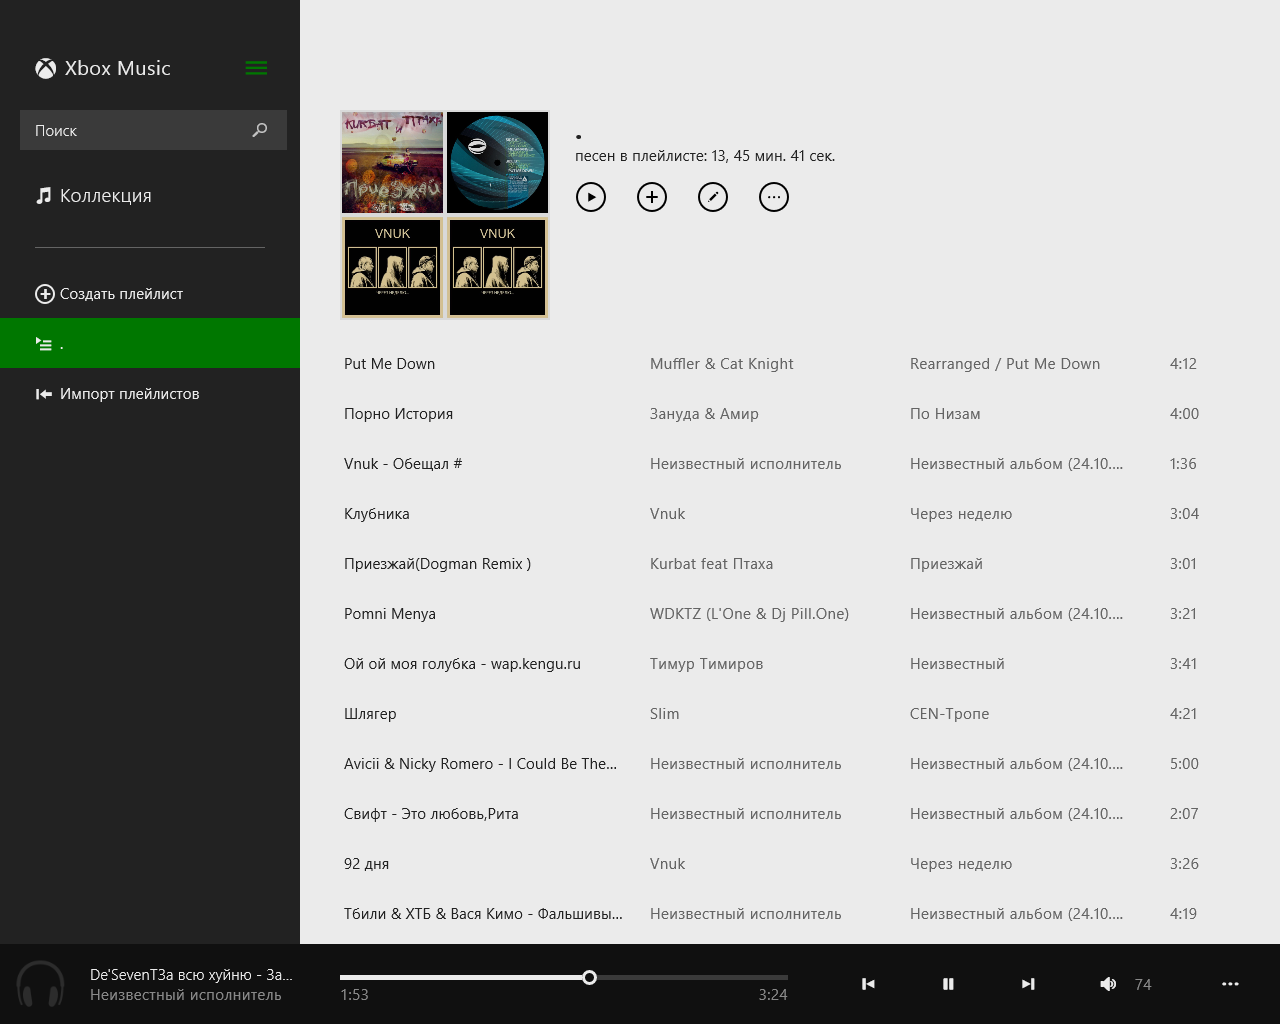Select the track Vnuk - Обещал #
Screen dimensions: 1280x1024
pos(403,464)
